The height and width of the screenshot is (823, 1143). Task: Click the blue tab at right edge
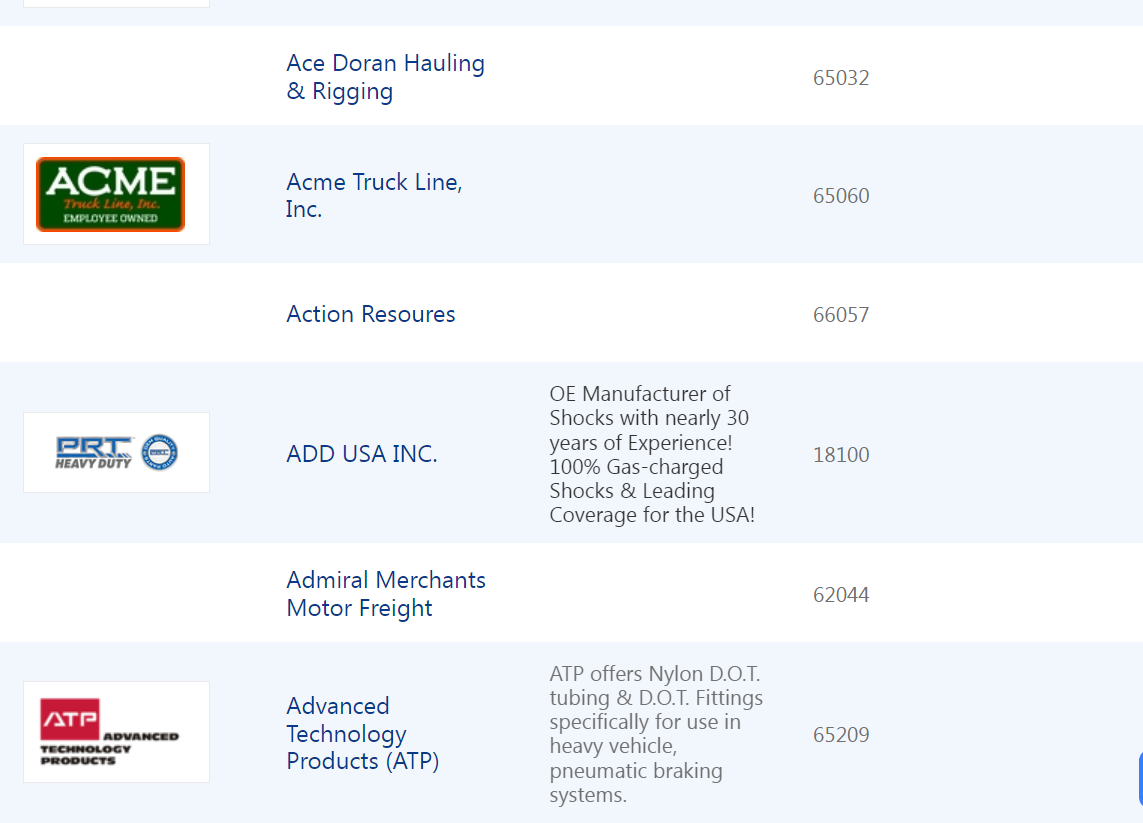pos(1139,780)
